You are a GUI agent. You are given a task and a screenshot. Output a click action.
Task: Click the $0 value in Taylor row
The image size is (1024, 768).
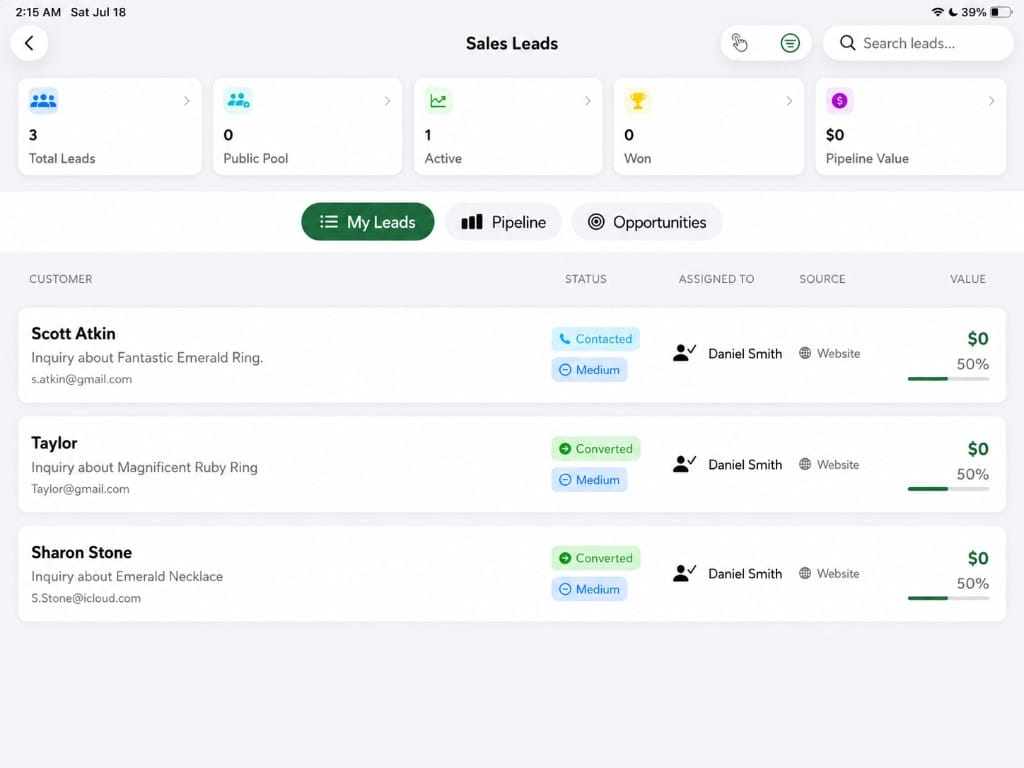coord(978,449)
